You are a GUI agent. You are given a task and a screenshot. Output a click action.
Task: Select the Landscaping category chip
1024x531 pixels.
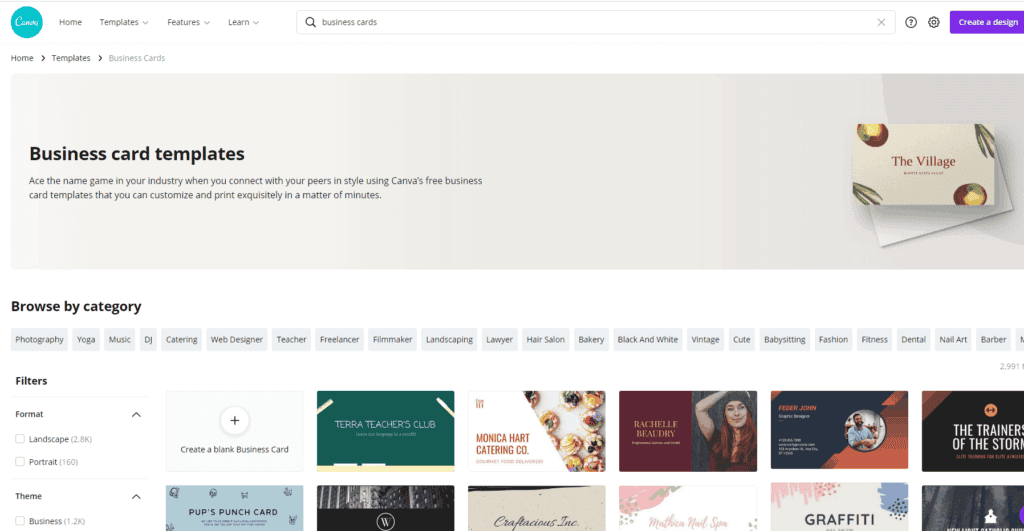449,340
